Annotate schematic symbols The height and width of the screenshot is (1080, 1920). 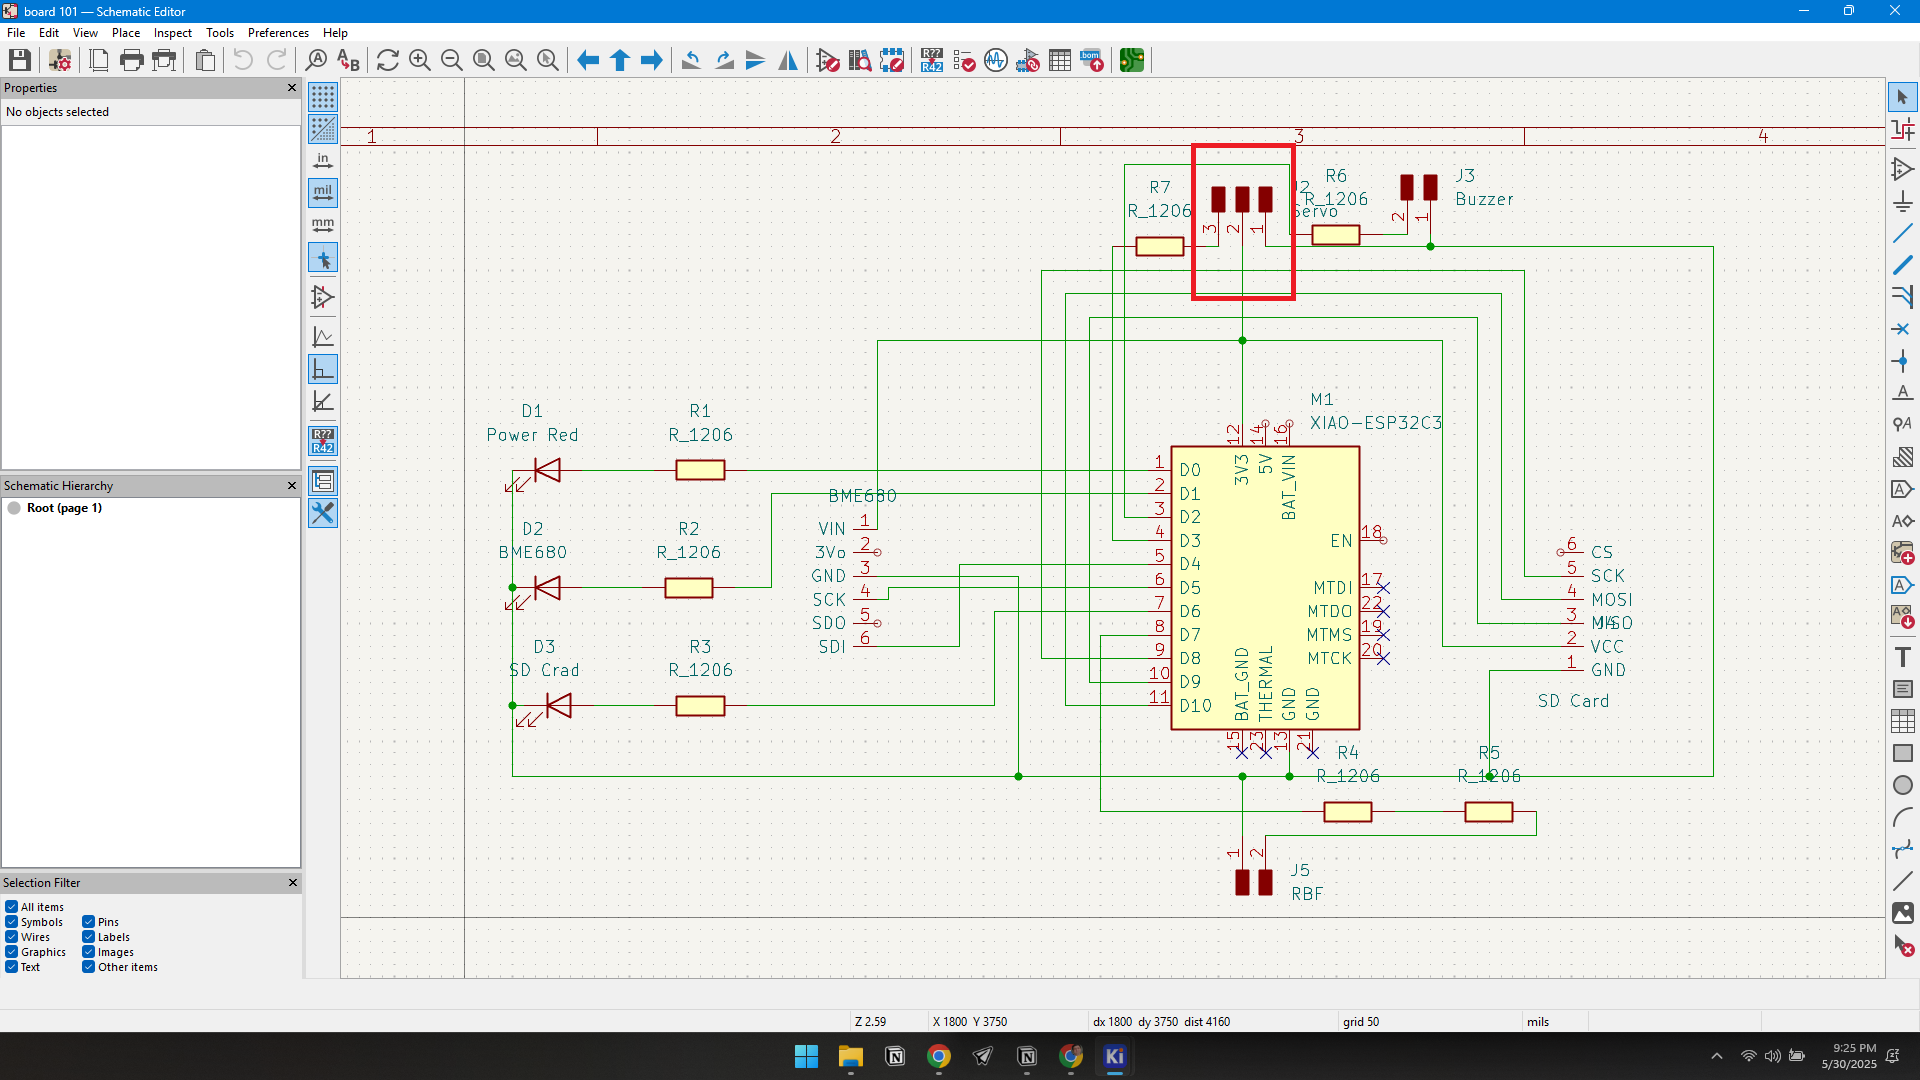932,61
